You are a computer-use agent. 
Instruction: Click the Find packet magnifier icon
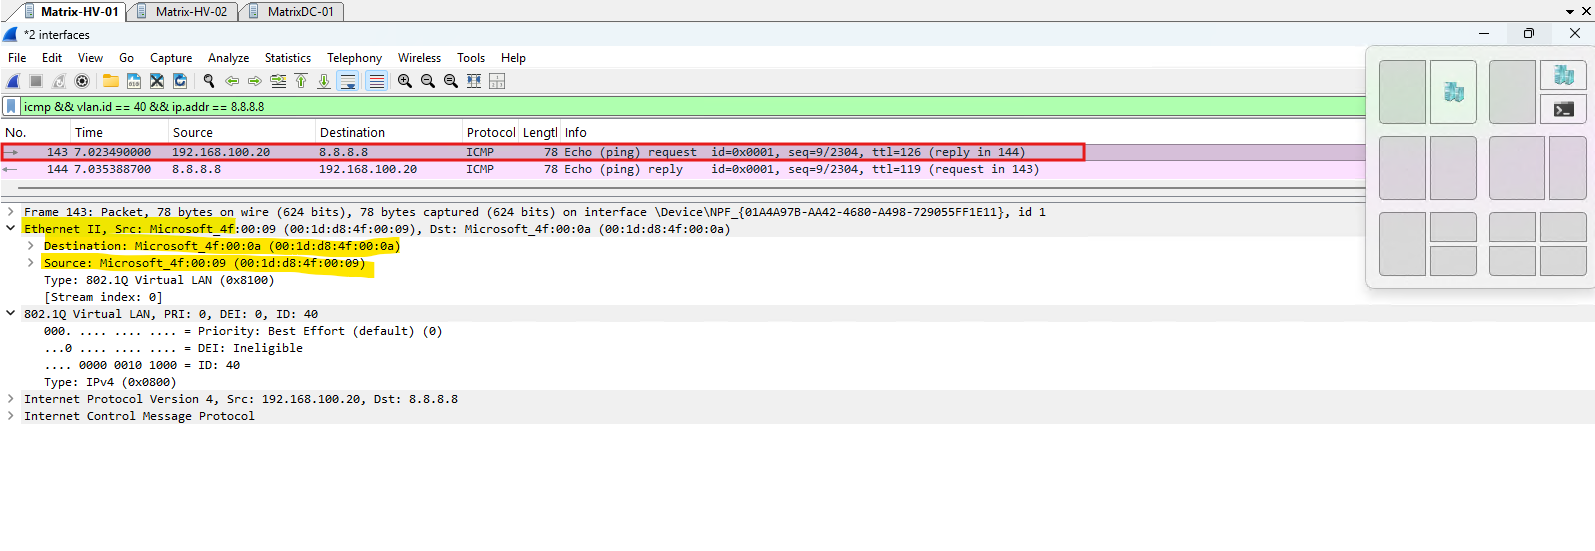(x=209, y=81)
